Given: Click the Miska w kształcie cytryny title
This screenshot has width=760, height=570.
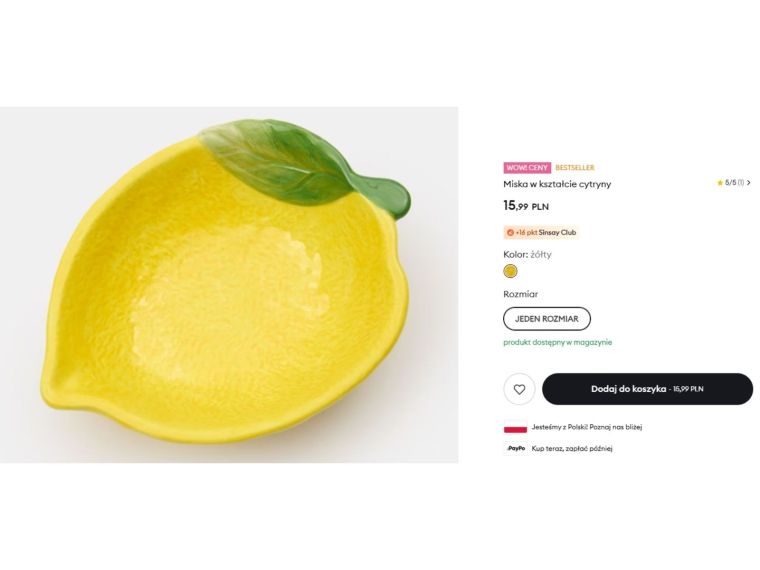Looking at the screenshot, I should click(x=557, y=184).
